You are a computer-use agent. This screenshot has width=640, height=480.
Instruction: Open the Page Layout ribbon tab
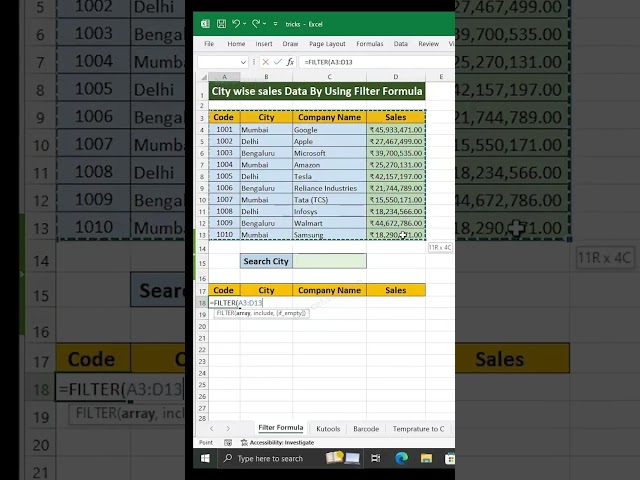(327, 44)
